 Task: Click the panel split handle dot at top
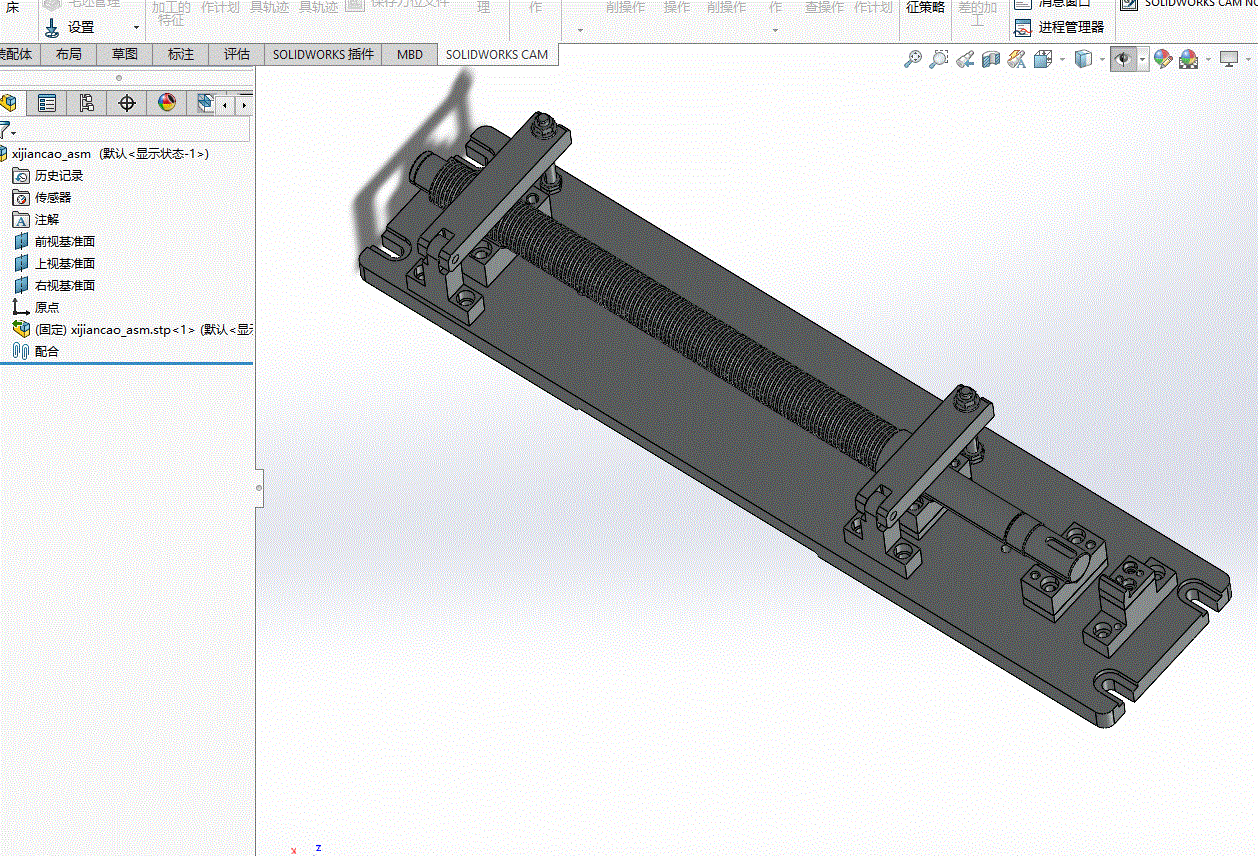pos(119,77)
